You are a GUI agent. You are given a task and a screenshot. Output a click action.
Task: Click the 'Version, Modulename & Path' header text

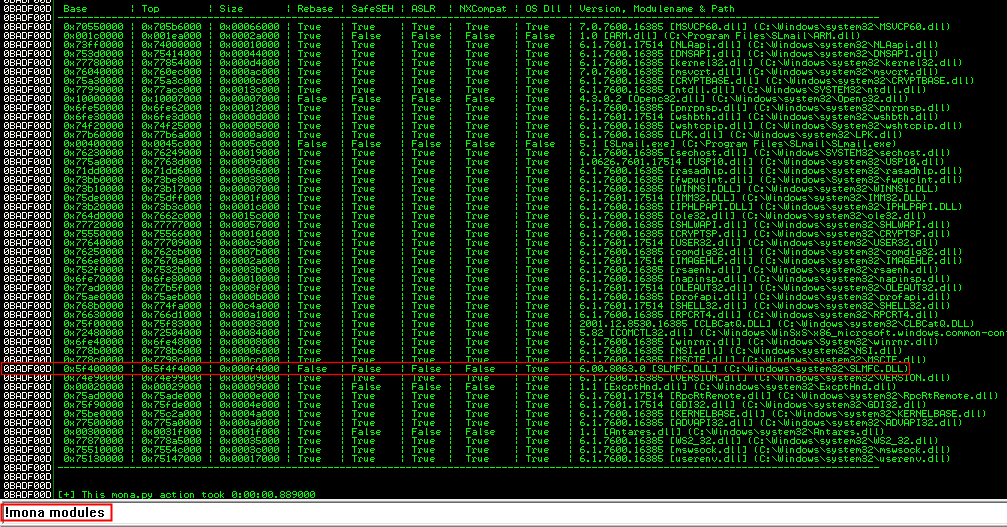[x=657, y=9]
